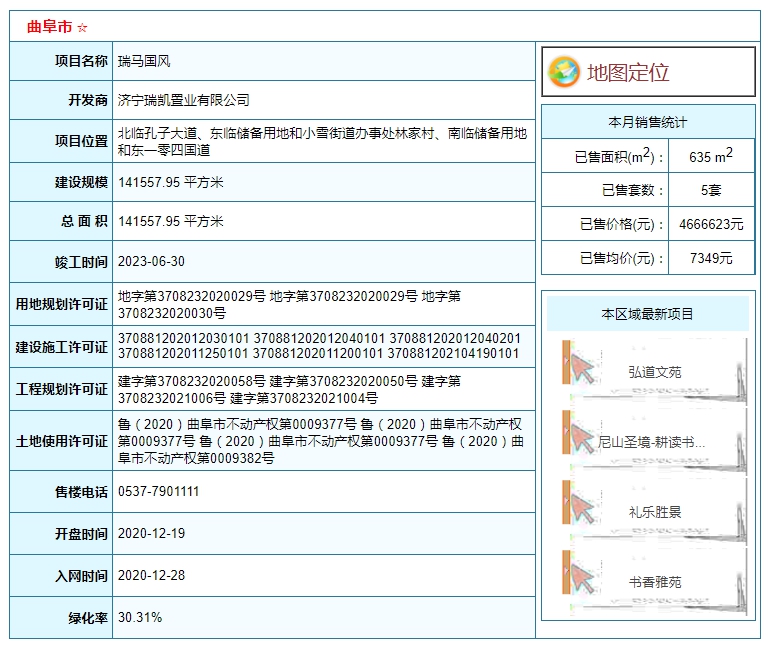Click the 本月销售统计 header
The image size is (773, 648).
click(x=648, y=122)
